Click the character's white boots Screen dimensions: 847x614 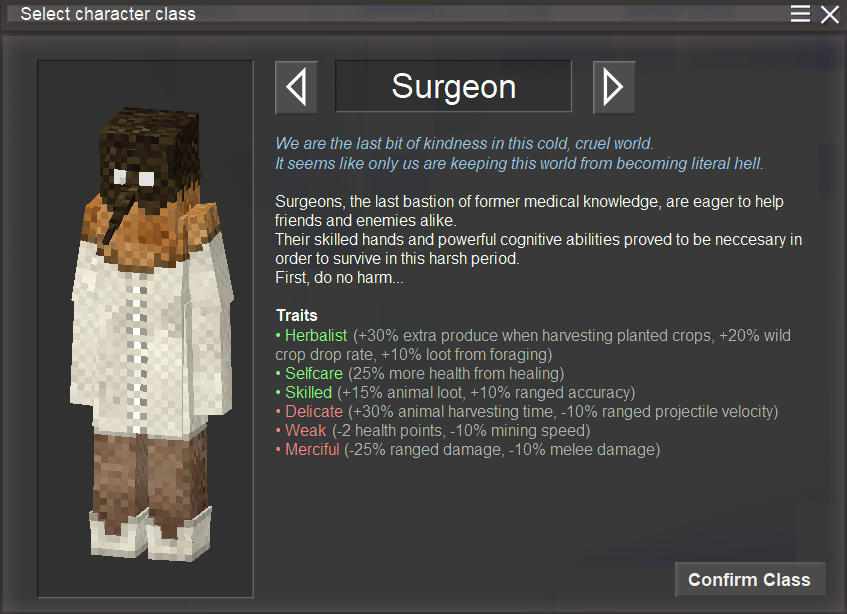click(150, 534)
